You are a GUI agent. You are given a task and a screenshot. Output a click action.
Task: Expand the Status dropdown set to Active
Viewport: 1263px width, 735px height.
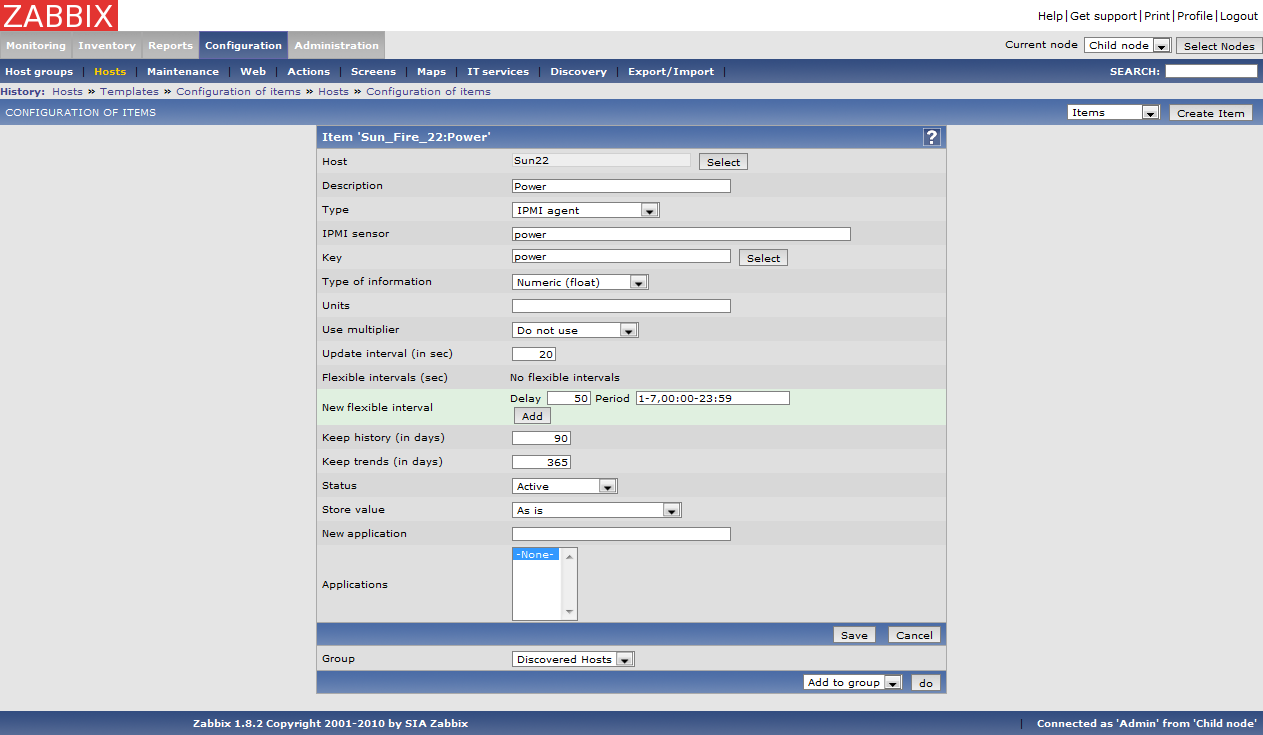[x=565, y=486]
